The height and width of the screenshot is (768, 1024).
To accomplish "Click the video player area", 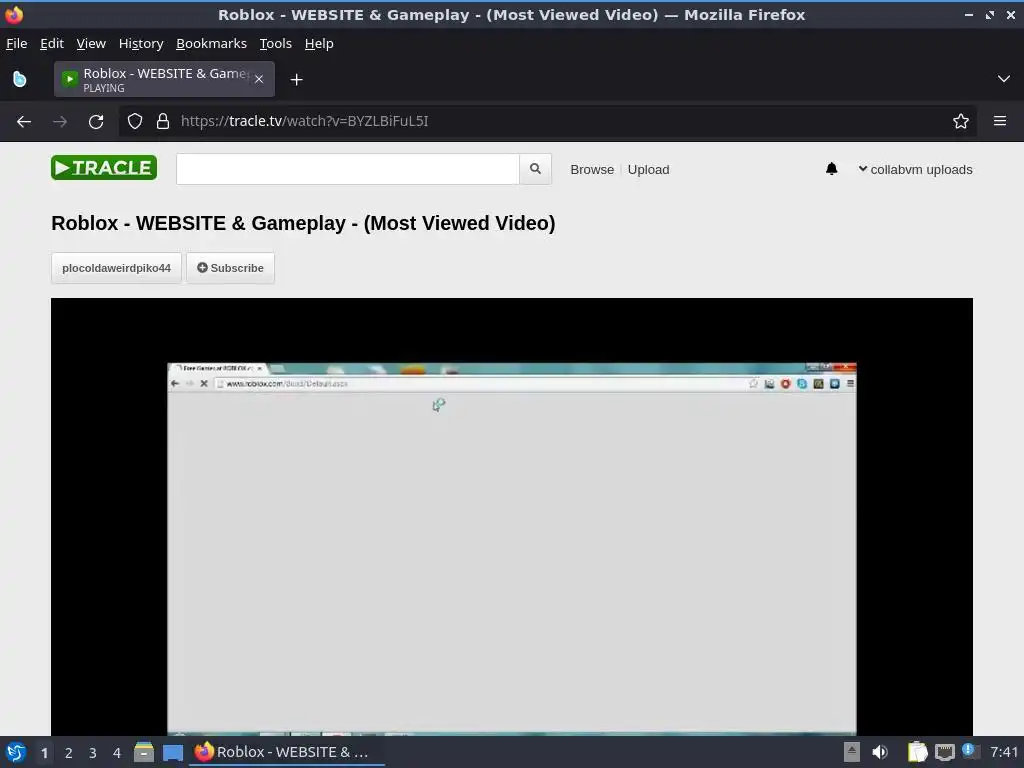I will pos(511,517).
